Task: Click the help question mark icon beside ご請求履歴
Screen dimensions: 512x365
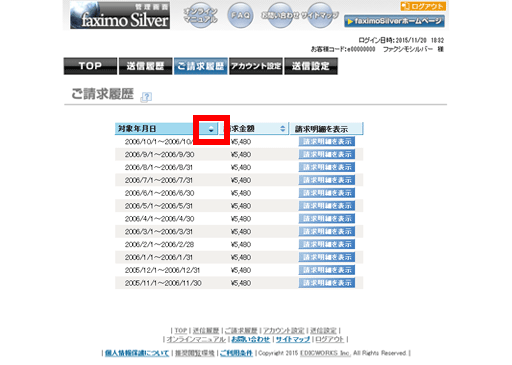Action: coord(146,97)
